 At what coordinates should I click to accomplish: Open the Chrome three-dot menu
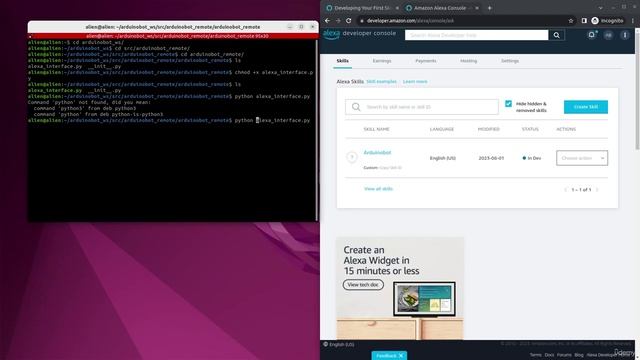[x=633, y=20]
